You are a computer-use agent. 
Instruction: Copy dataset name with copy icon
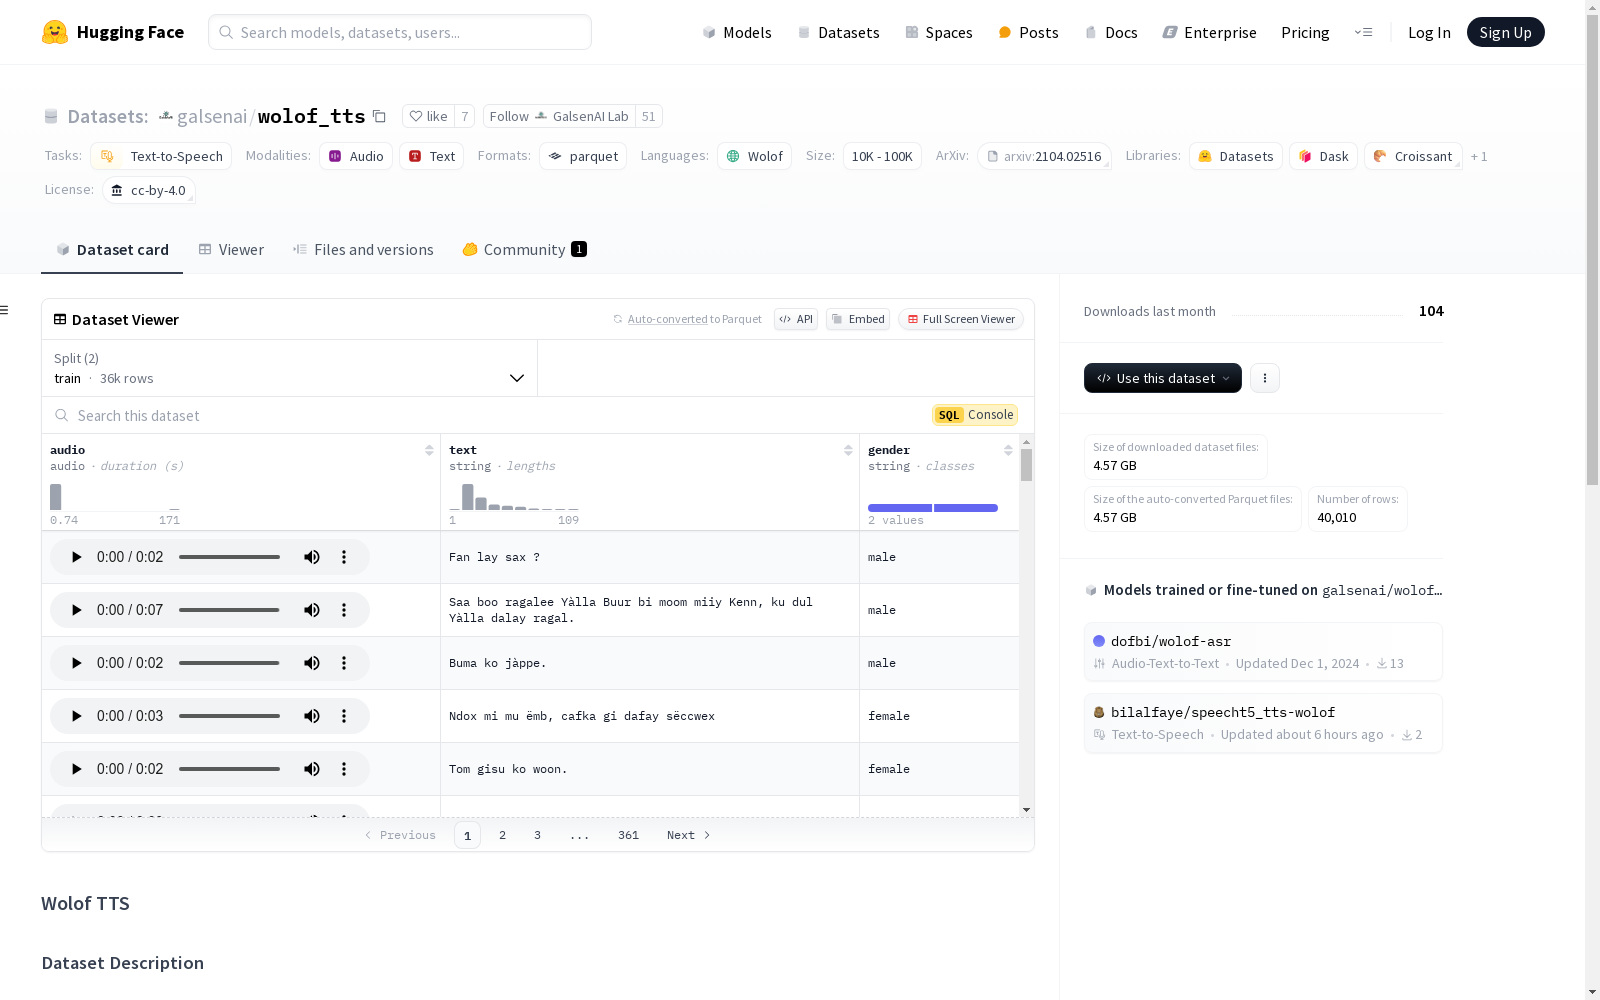379,116
